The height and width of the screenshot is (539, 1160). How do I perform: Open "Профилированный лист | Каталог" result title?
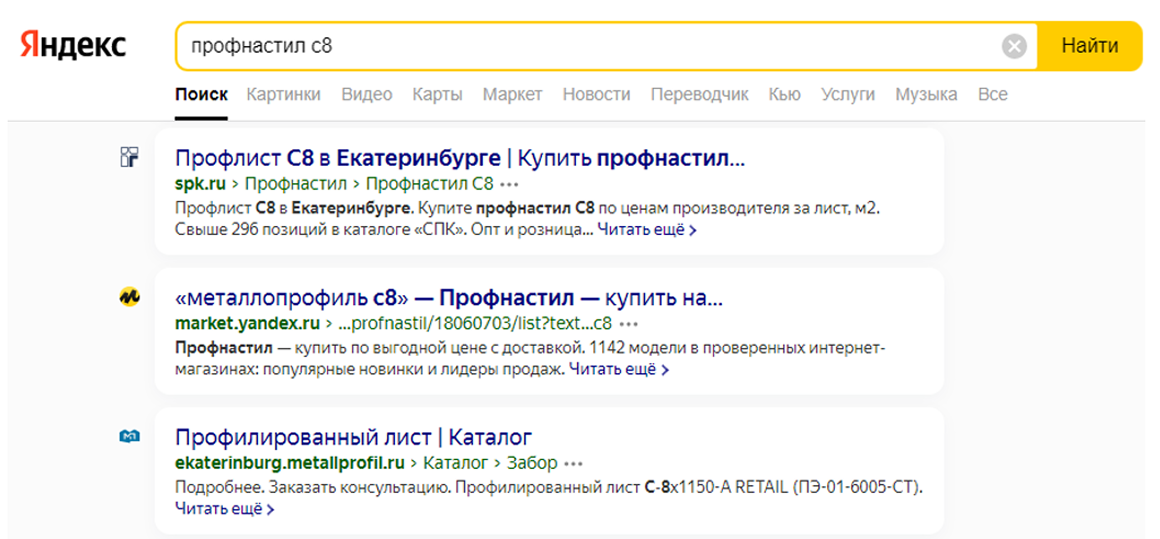[353, 437]
